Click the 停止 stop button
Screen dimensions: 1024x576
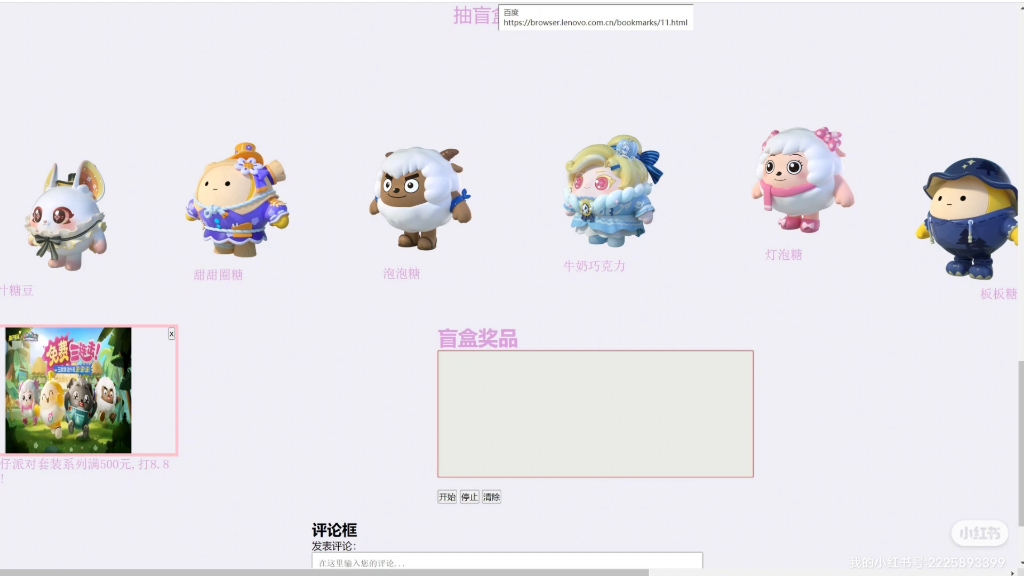469,496
